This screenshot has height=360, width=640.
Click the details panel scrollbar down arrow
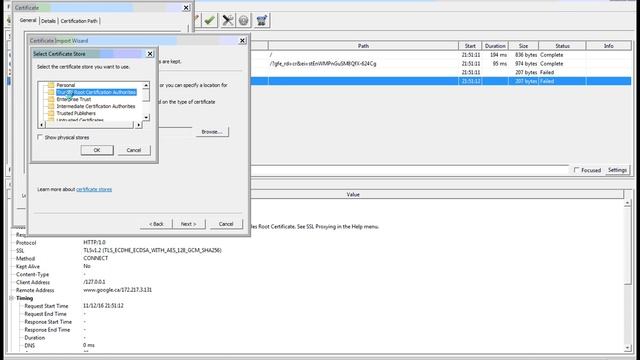(627, 348)
